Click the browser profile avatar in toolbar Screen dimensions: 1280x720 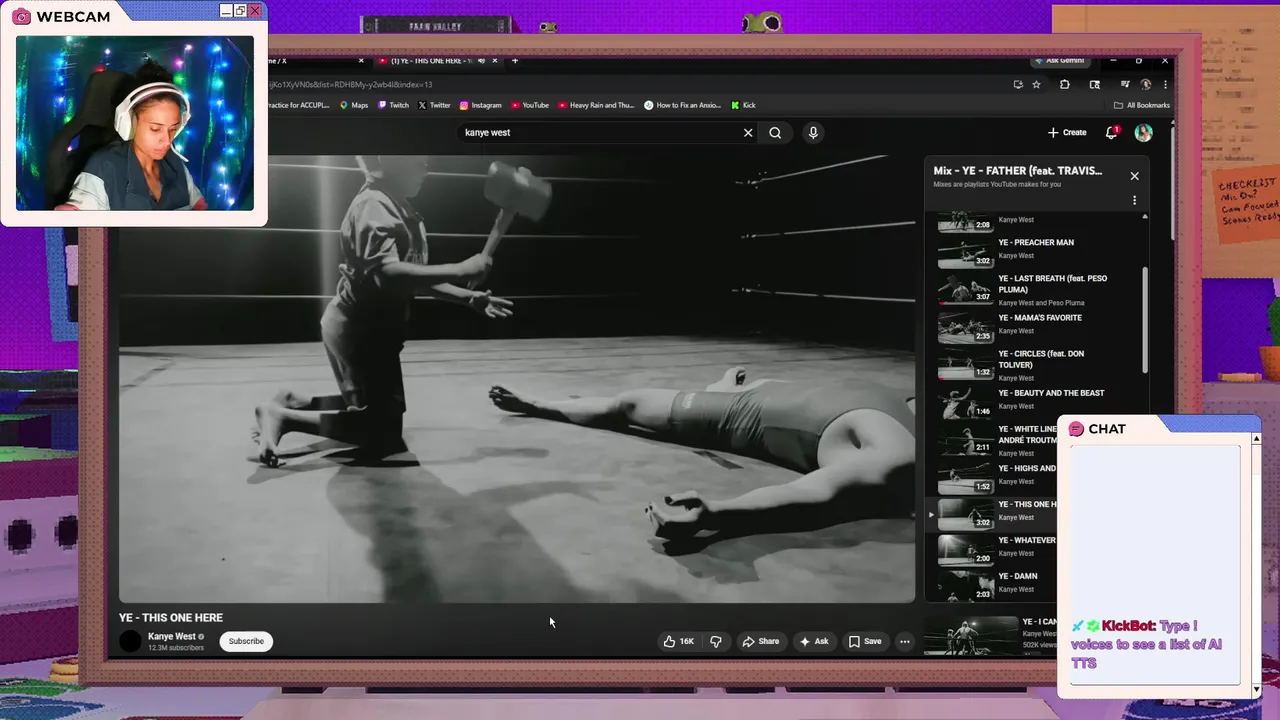coord(1145,85)
